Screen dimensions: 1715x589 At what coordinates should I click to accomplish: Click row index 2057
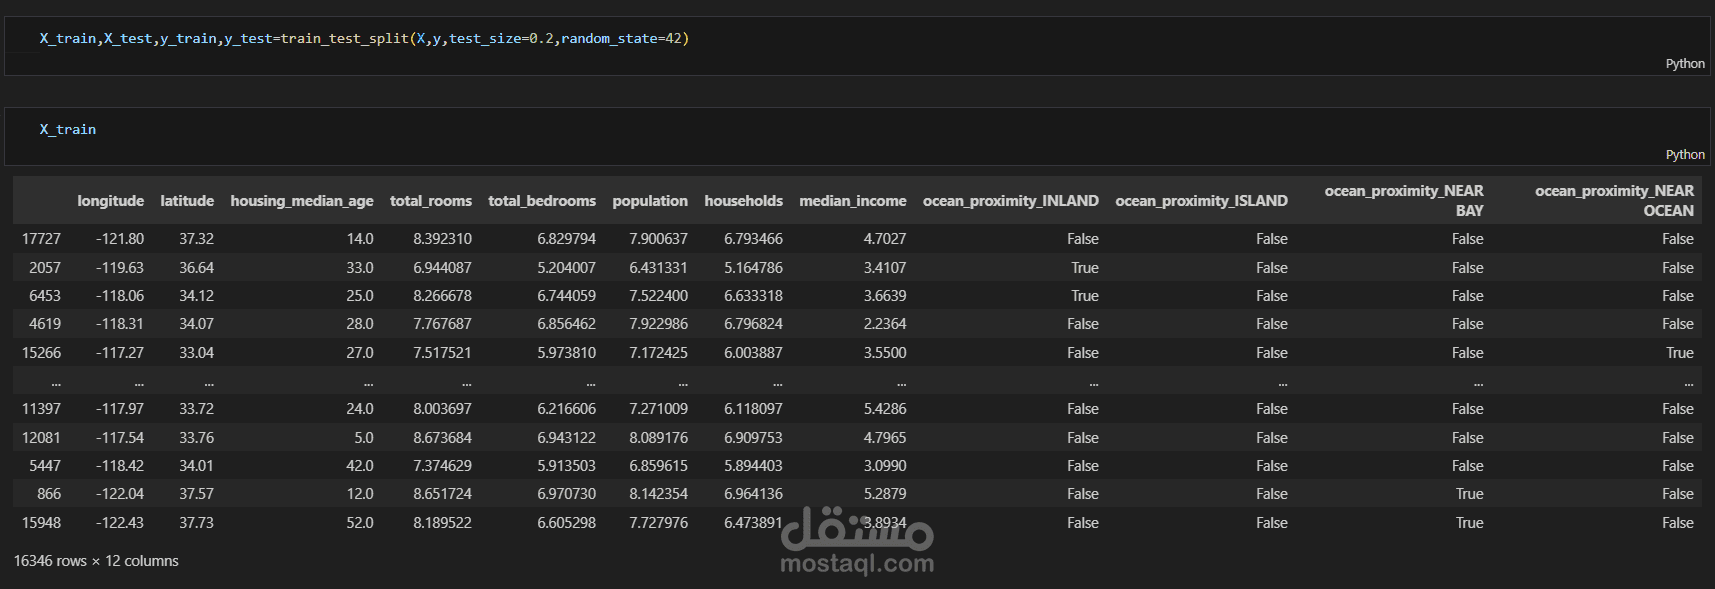point(45,268)
